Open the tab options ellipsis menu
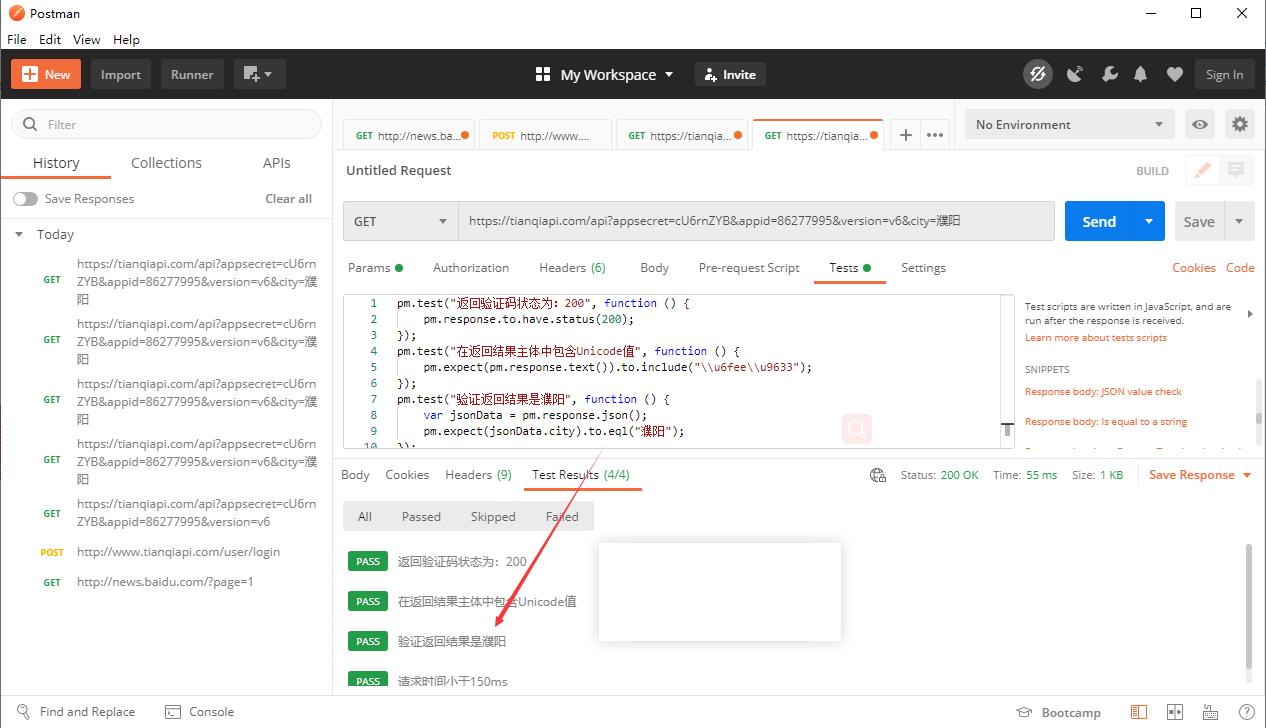The image size is (1266, 728). (935, 135)
